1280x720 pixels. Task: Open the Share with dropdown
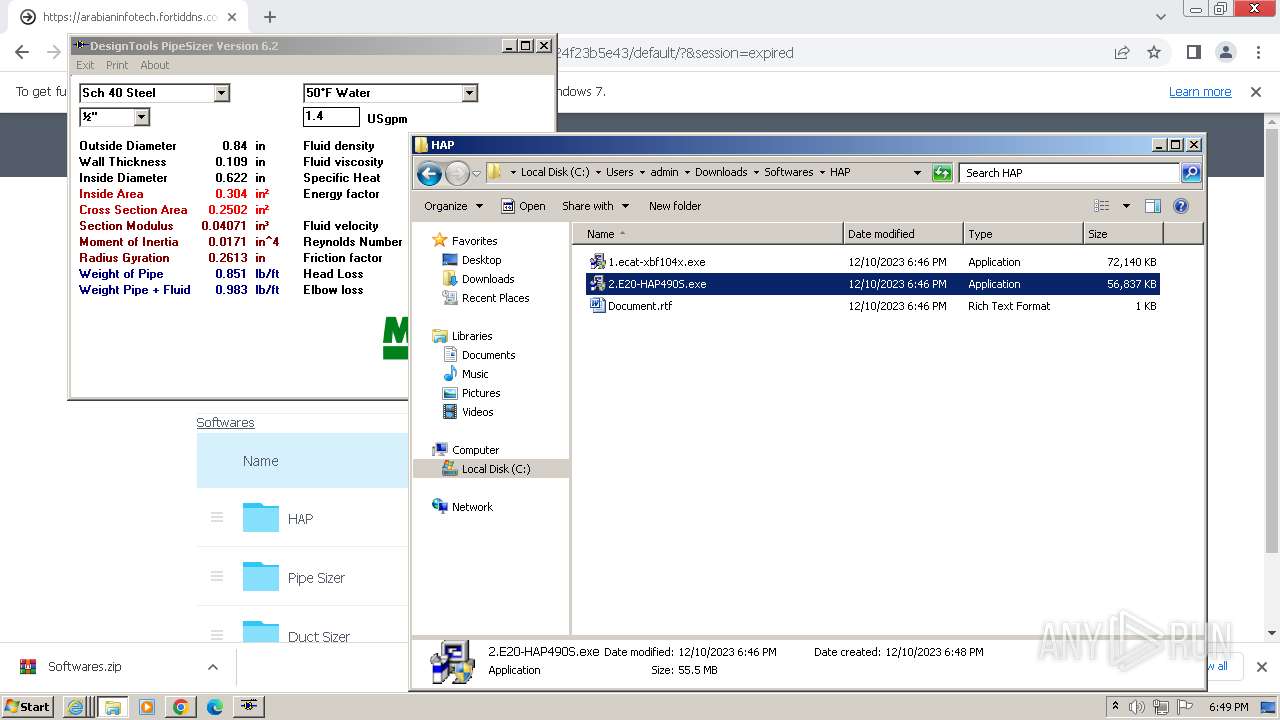tap(595, 206)
